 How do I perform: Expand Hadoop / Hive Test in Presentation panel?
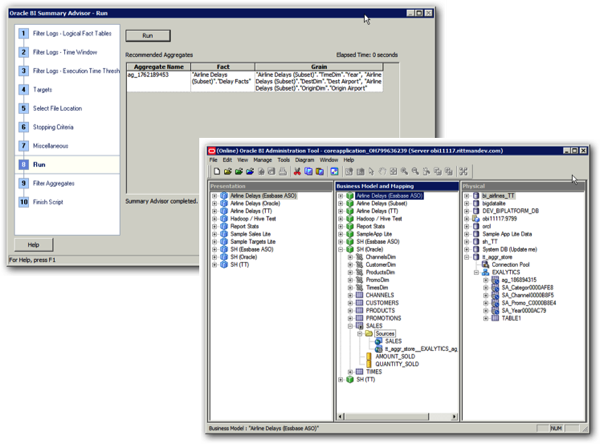tap(215, 219)
